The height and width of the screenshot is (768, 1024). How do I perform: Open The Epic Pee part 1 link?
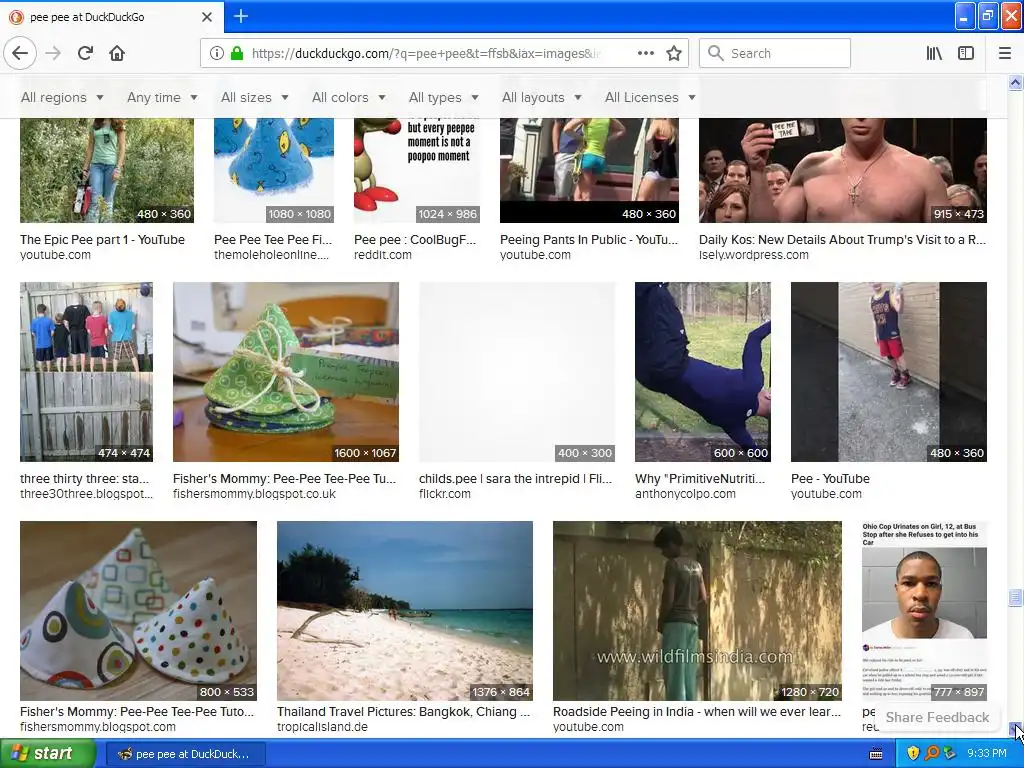click(x=103, y=240)
